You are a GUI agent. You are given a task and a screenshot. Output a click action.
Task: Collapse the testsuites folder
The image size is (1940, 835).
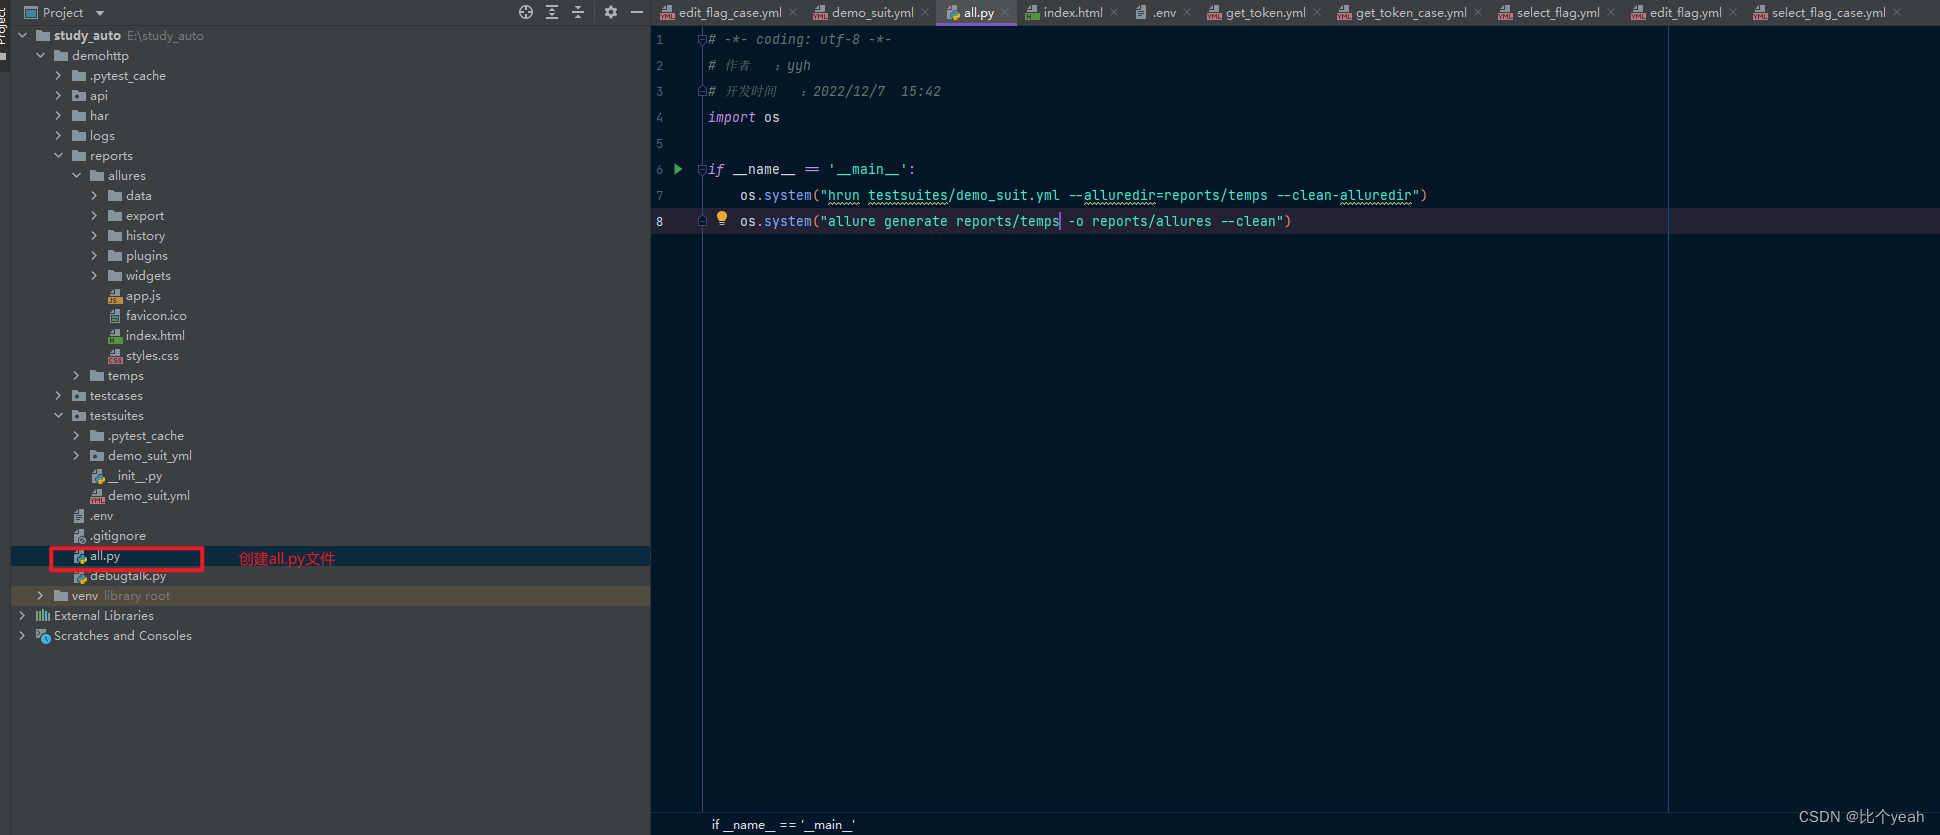pyautogui.click(x=58, y=415)
